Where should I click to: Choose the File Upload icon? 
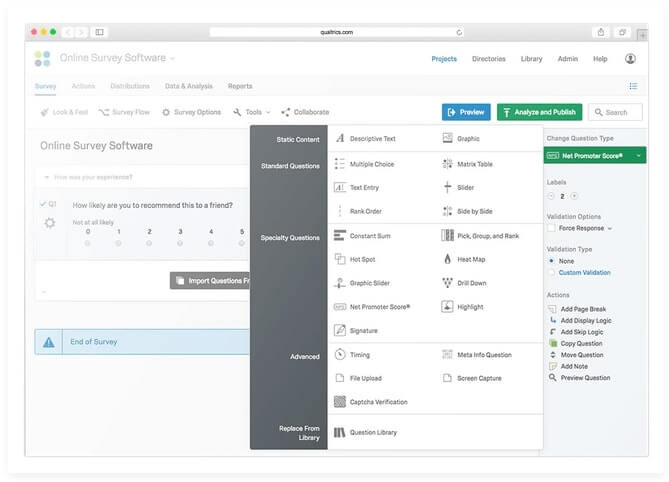(x=340, y=378)
